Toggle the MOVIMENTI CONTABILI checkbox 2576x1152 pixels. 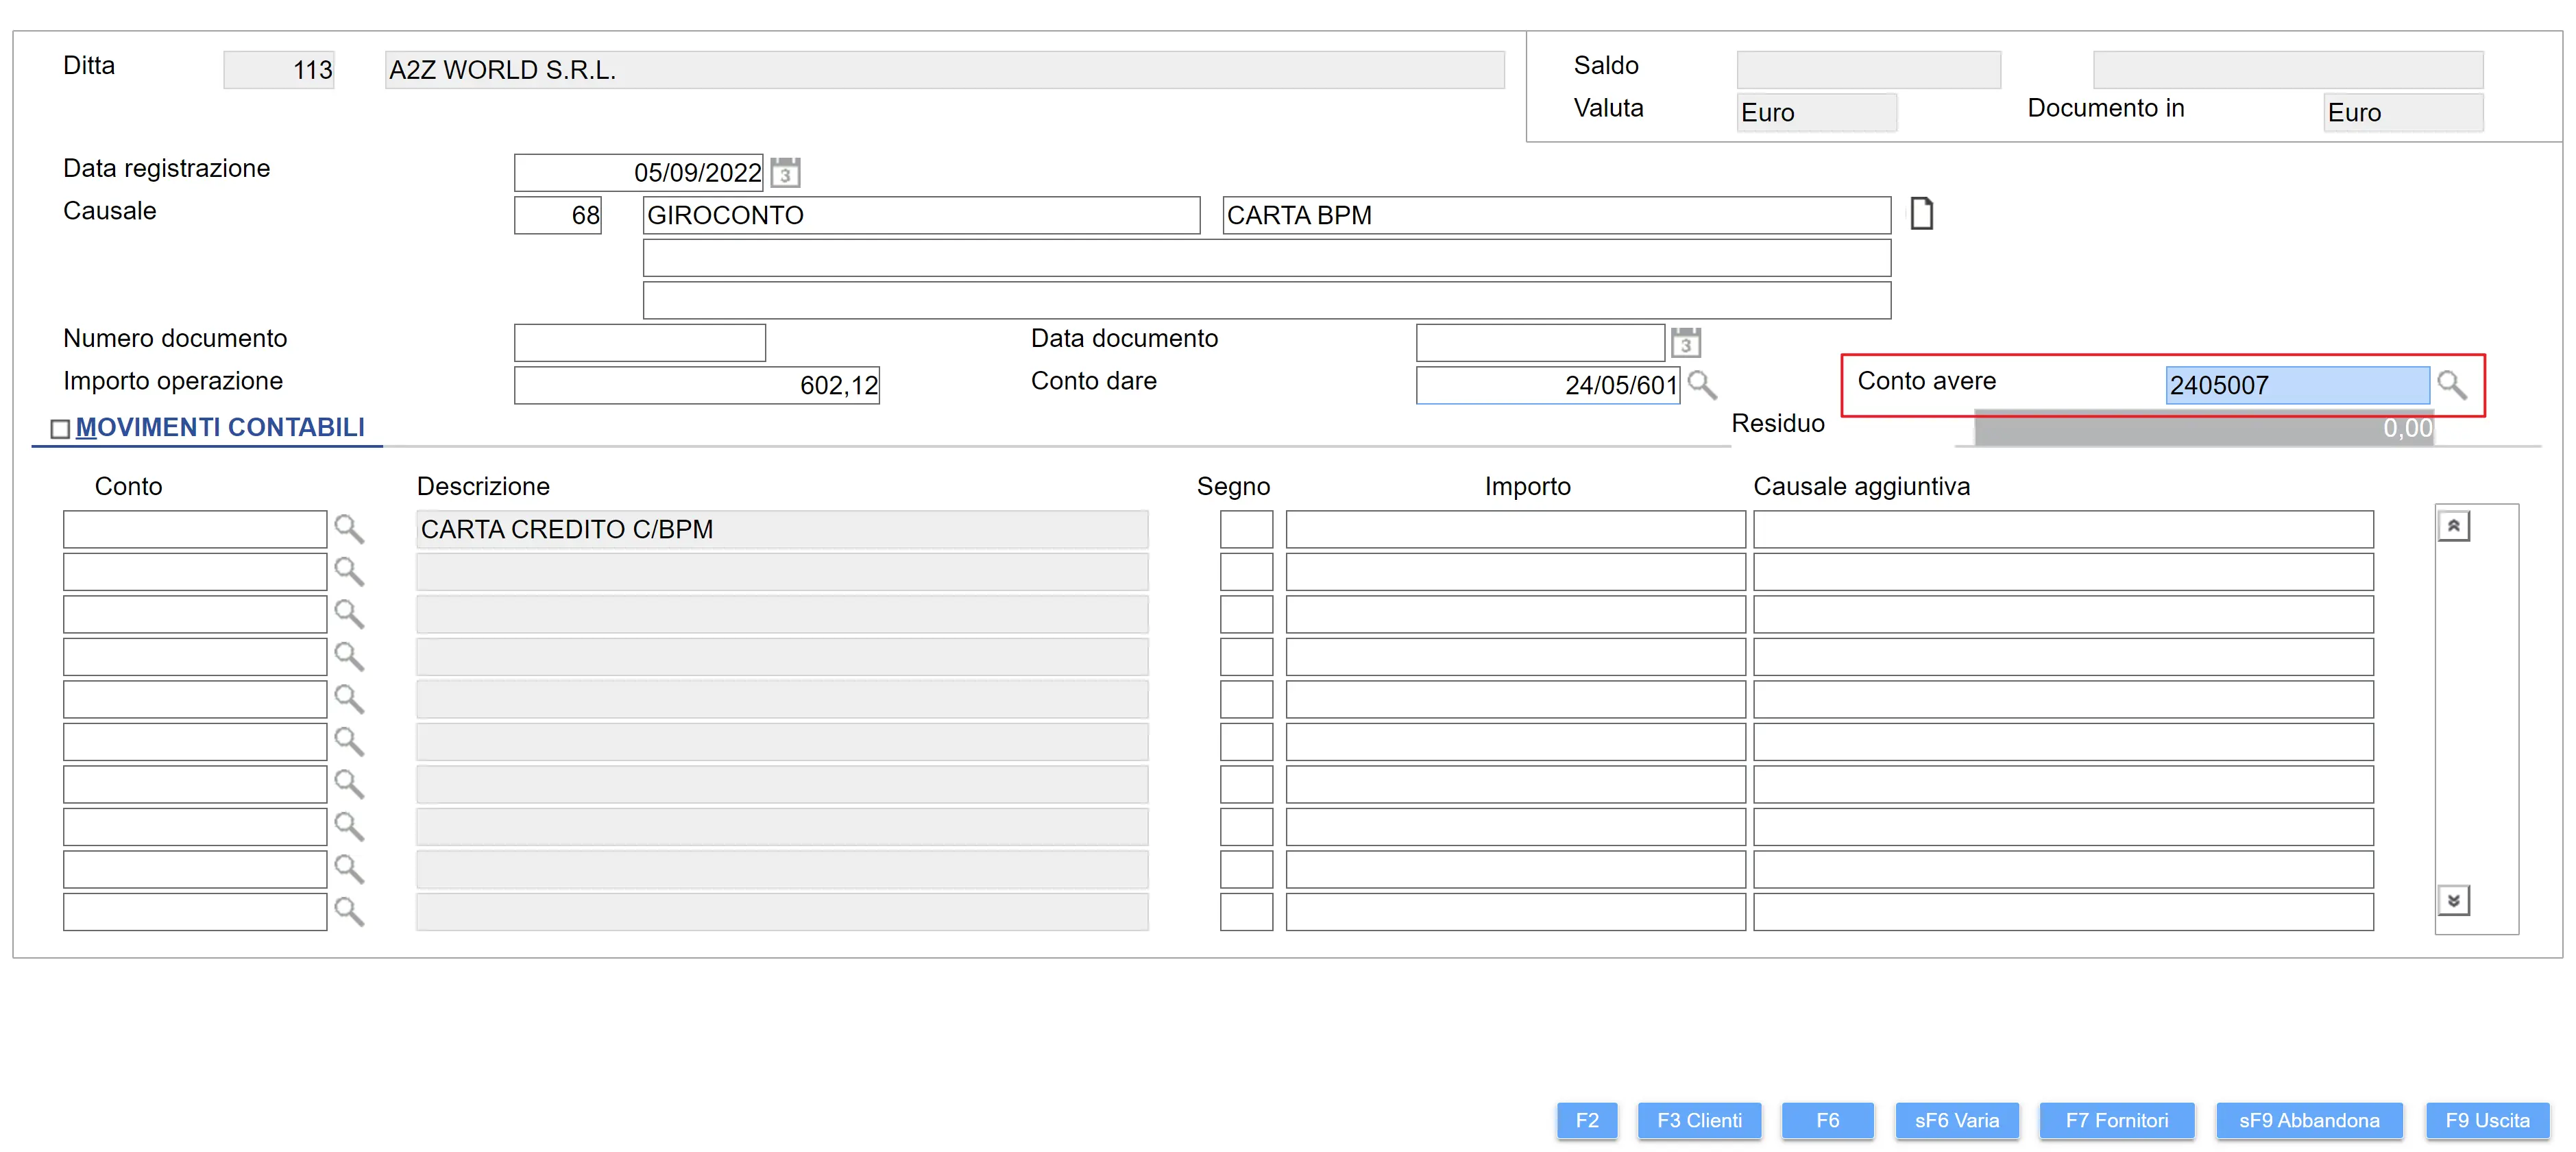[x=60, y=429]
